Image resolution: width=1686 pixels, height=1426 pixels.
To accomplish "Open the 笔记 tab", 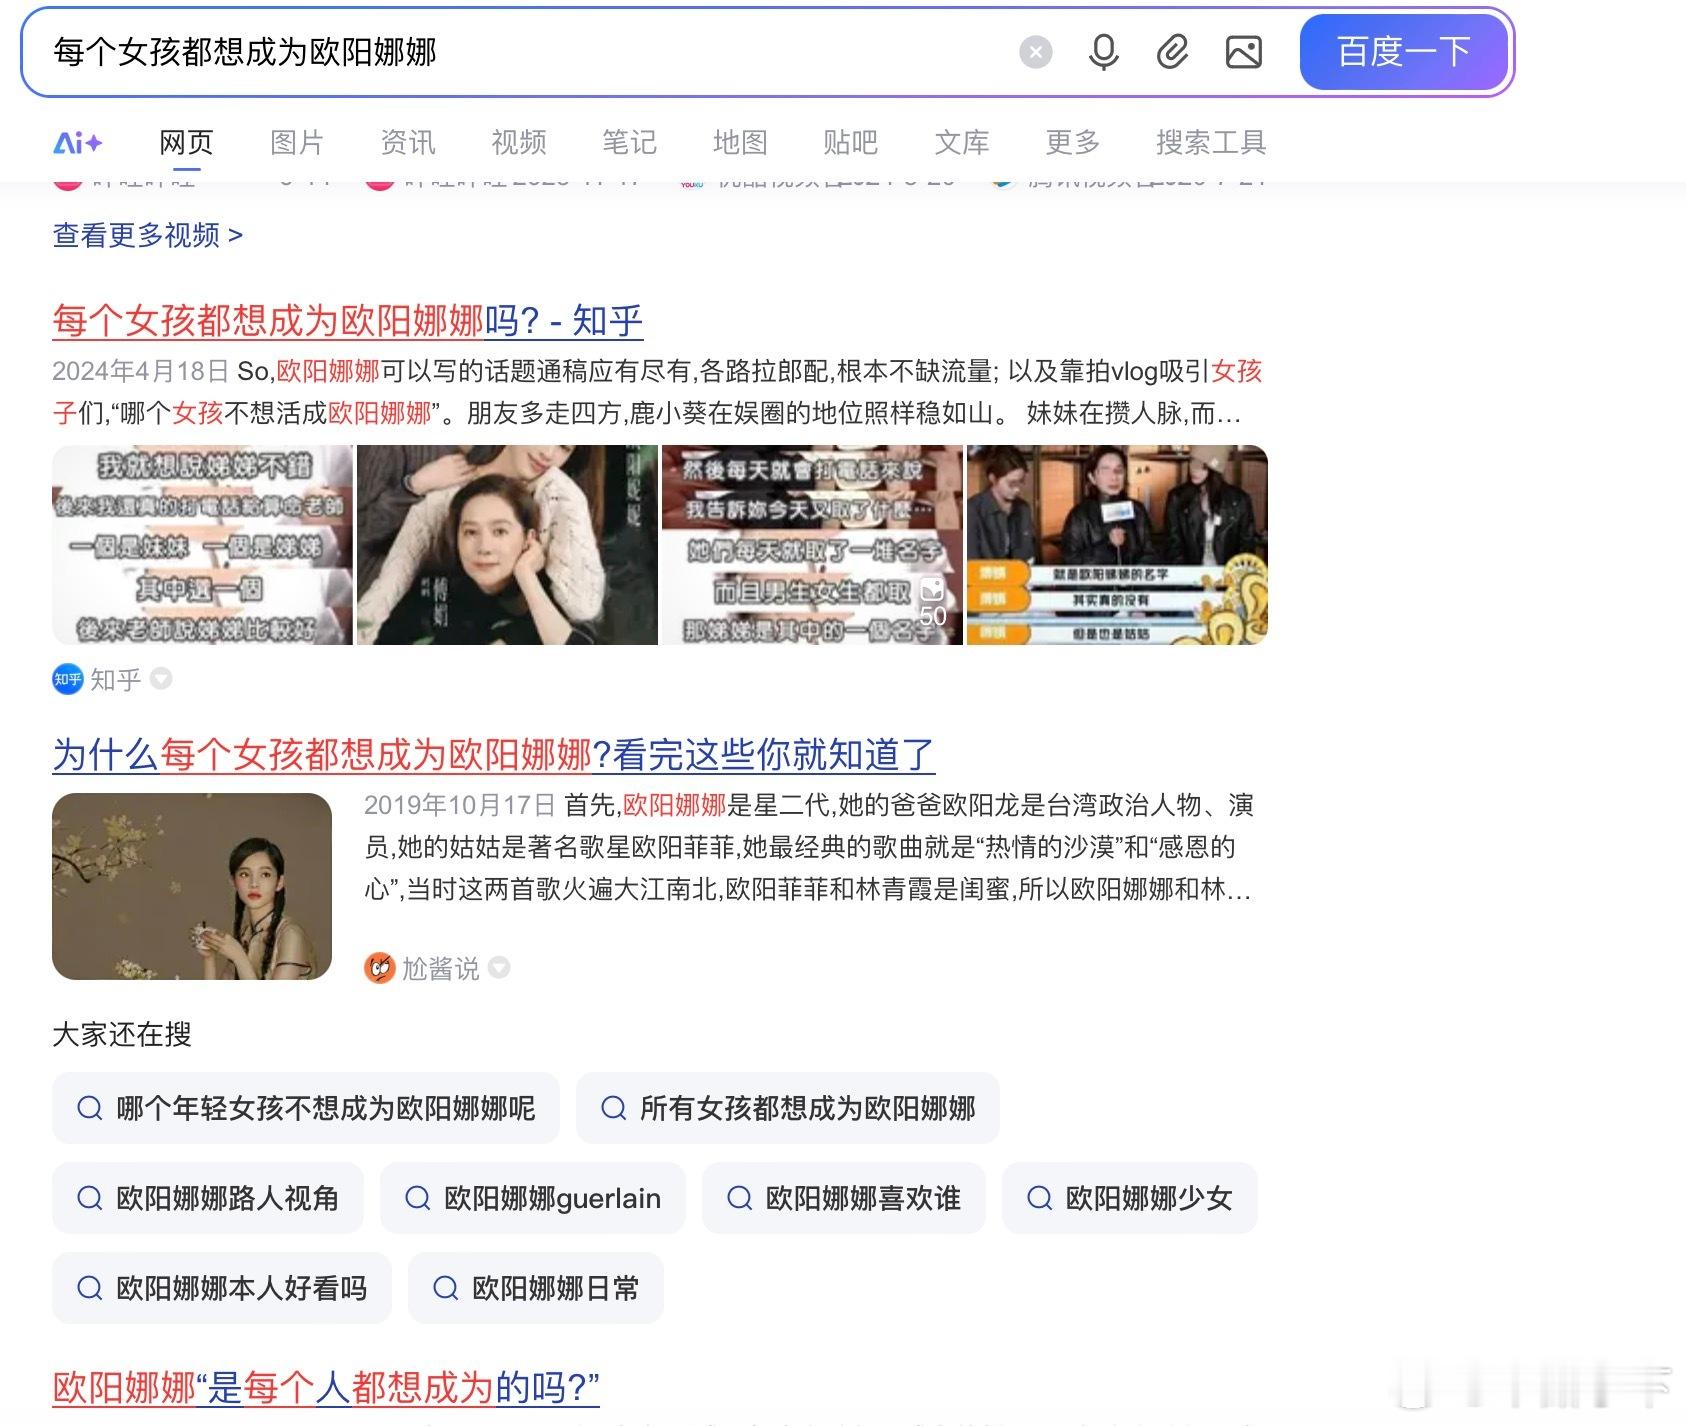I will 629,143.
